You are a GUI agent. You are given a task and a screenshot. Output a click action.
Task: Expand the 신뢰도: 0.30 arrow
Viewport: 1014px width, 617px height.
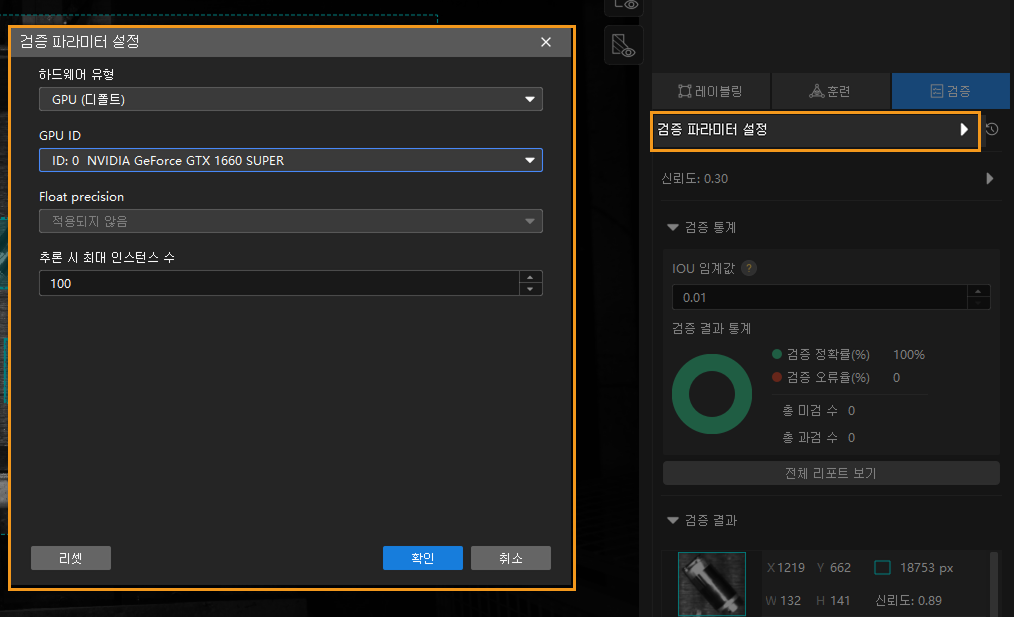(x=989, y=179)
